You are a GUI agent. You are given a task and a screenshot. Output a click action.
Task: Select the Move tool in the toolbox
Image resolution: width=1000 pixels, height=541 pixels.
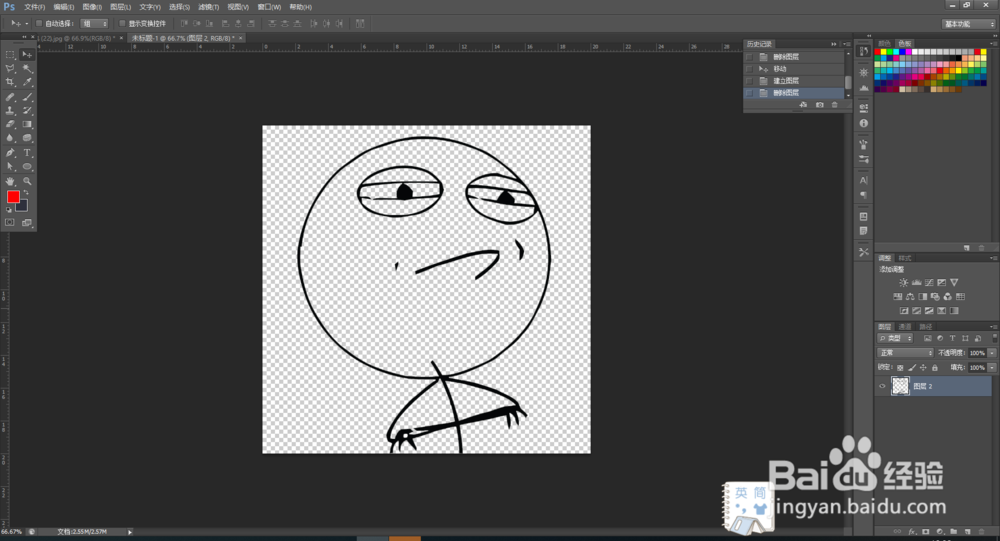27,55
